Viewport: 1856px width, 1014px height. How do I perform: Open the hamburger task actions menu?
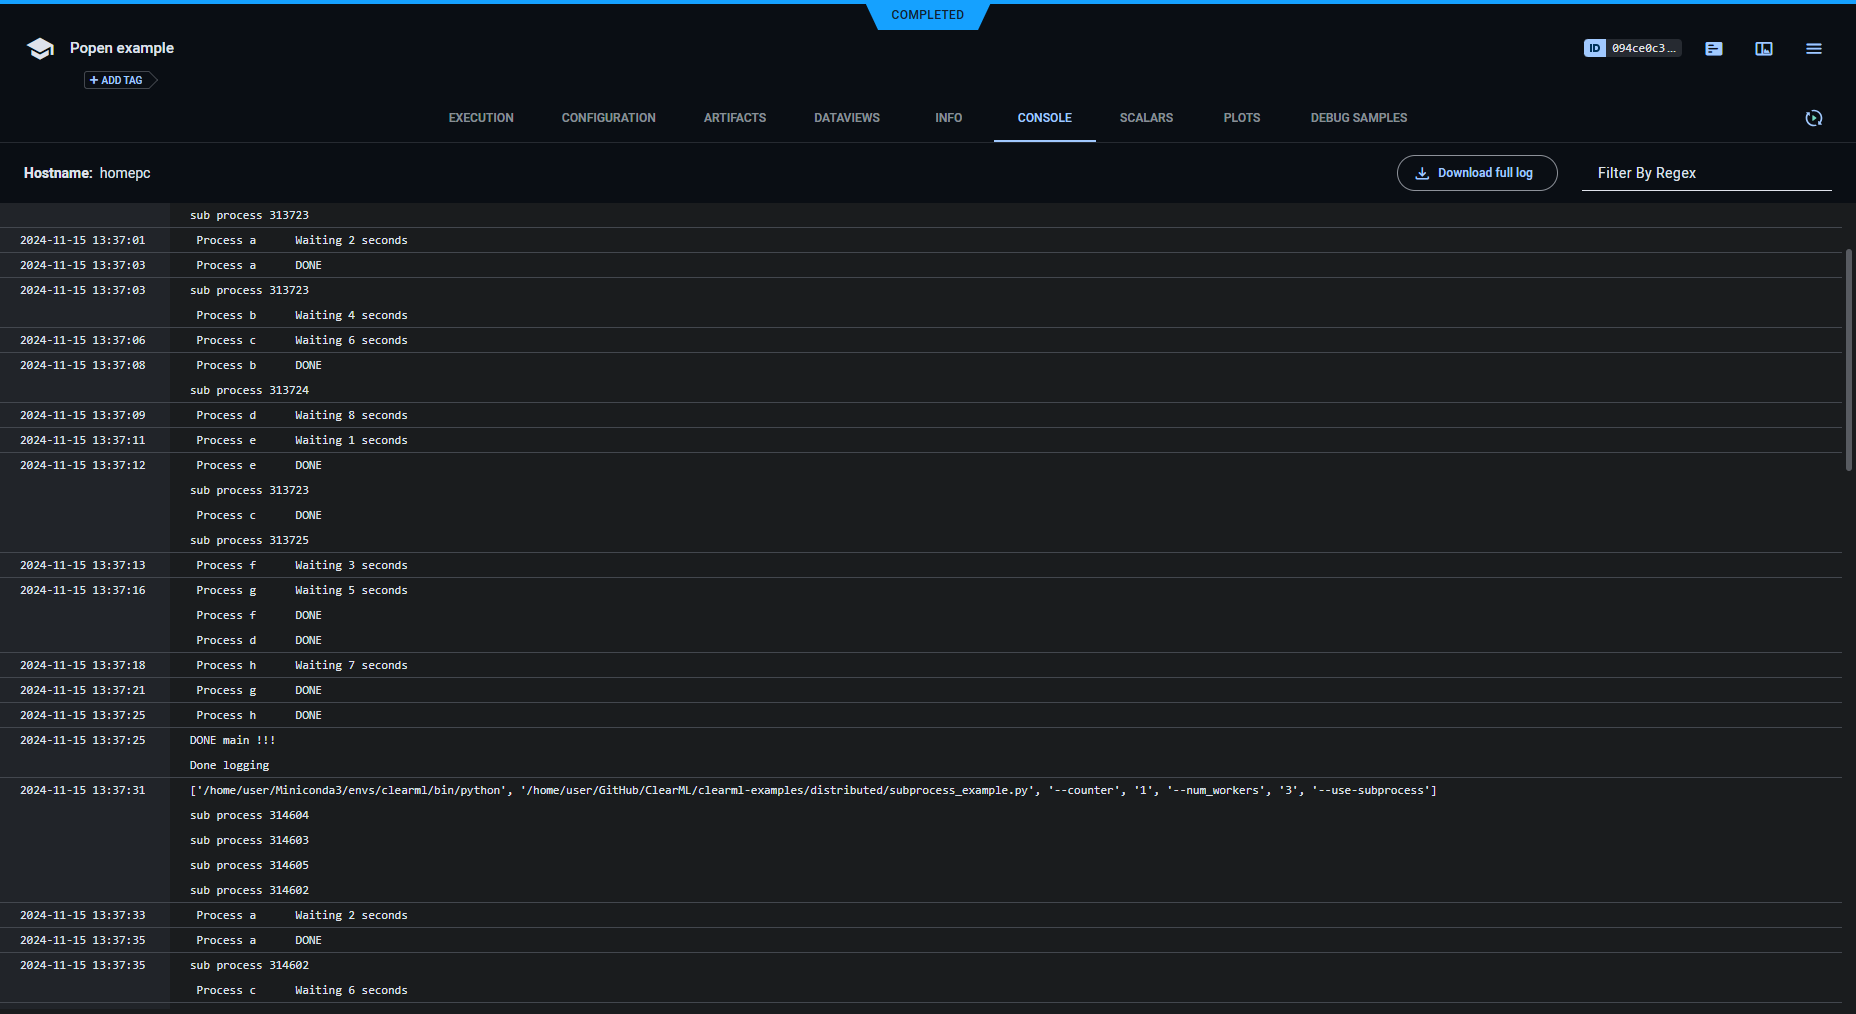1814,48
